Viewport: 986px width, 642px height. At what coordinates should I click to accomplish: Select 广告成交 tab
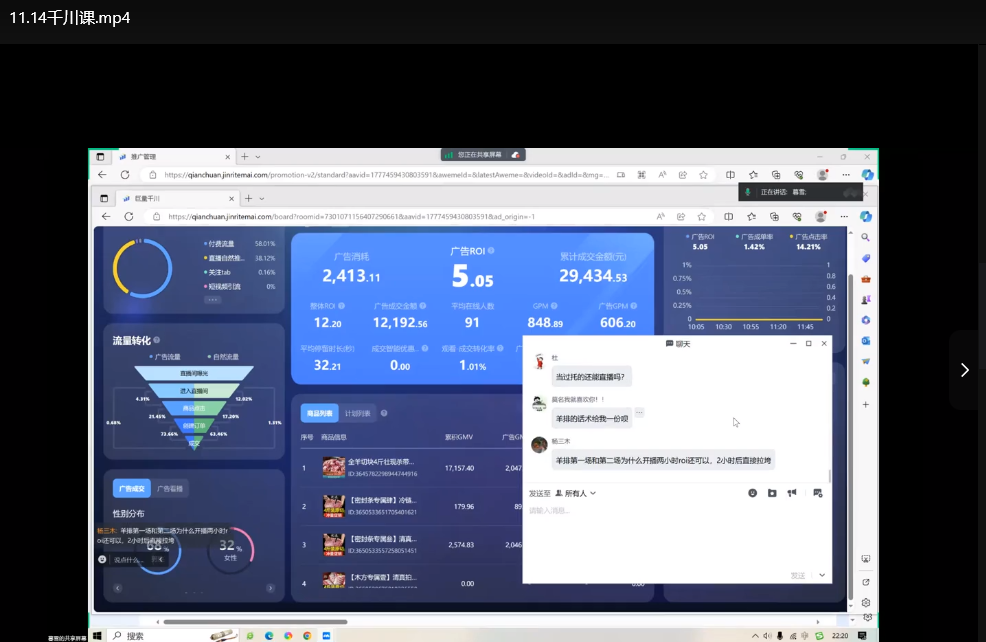pos(132,489)
